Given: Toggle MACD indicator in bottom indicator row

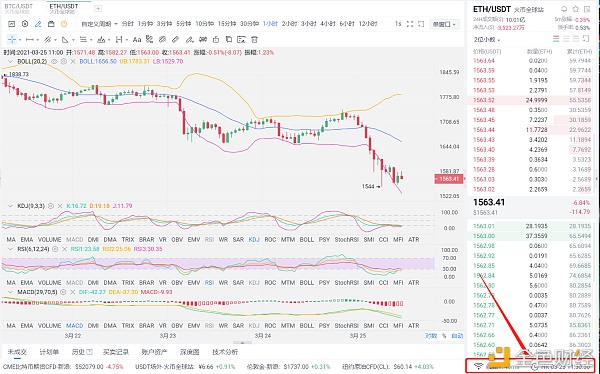Looking at the screenshot, I should [75, 325].
